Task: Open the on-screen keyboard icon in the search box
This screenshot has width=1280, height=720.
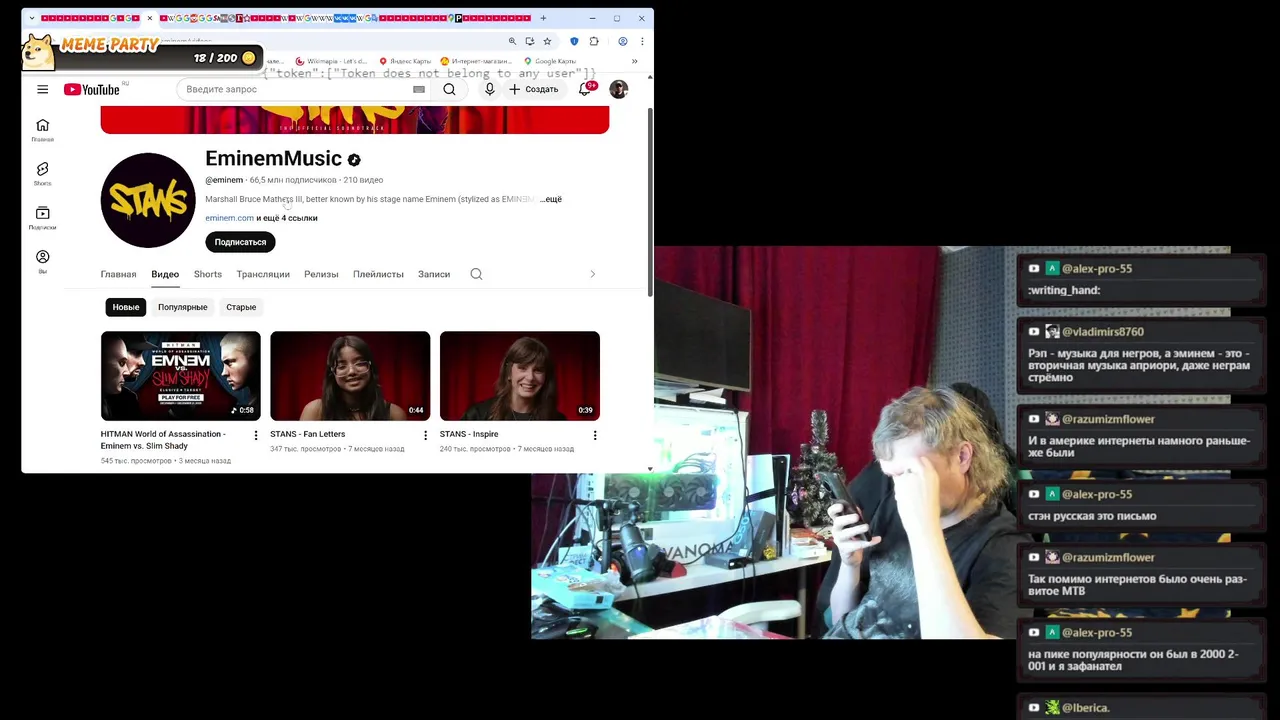Action: click(x=419, y=89)
